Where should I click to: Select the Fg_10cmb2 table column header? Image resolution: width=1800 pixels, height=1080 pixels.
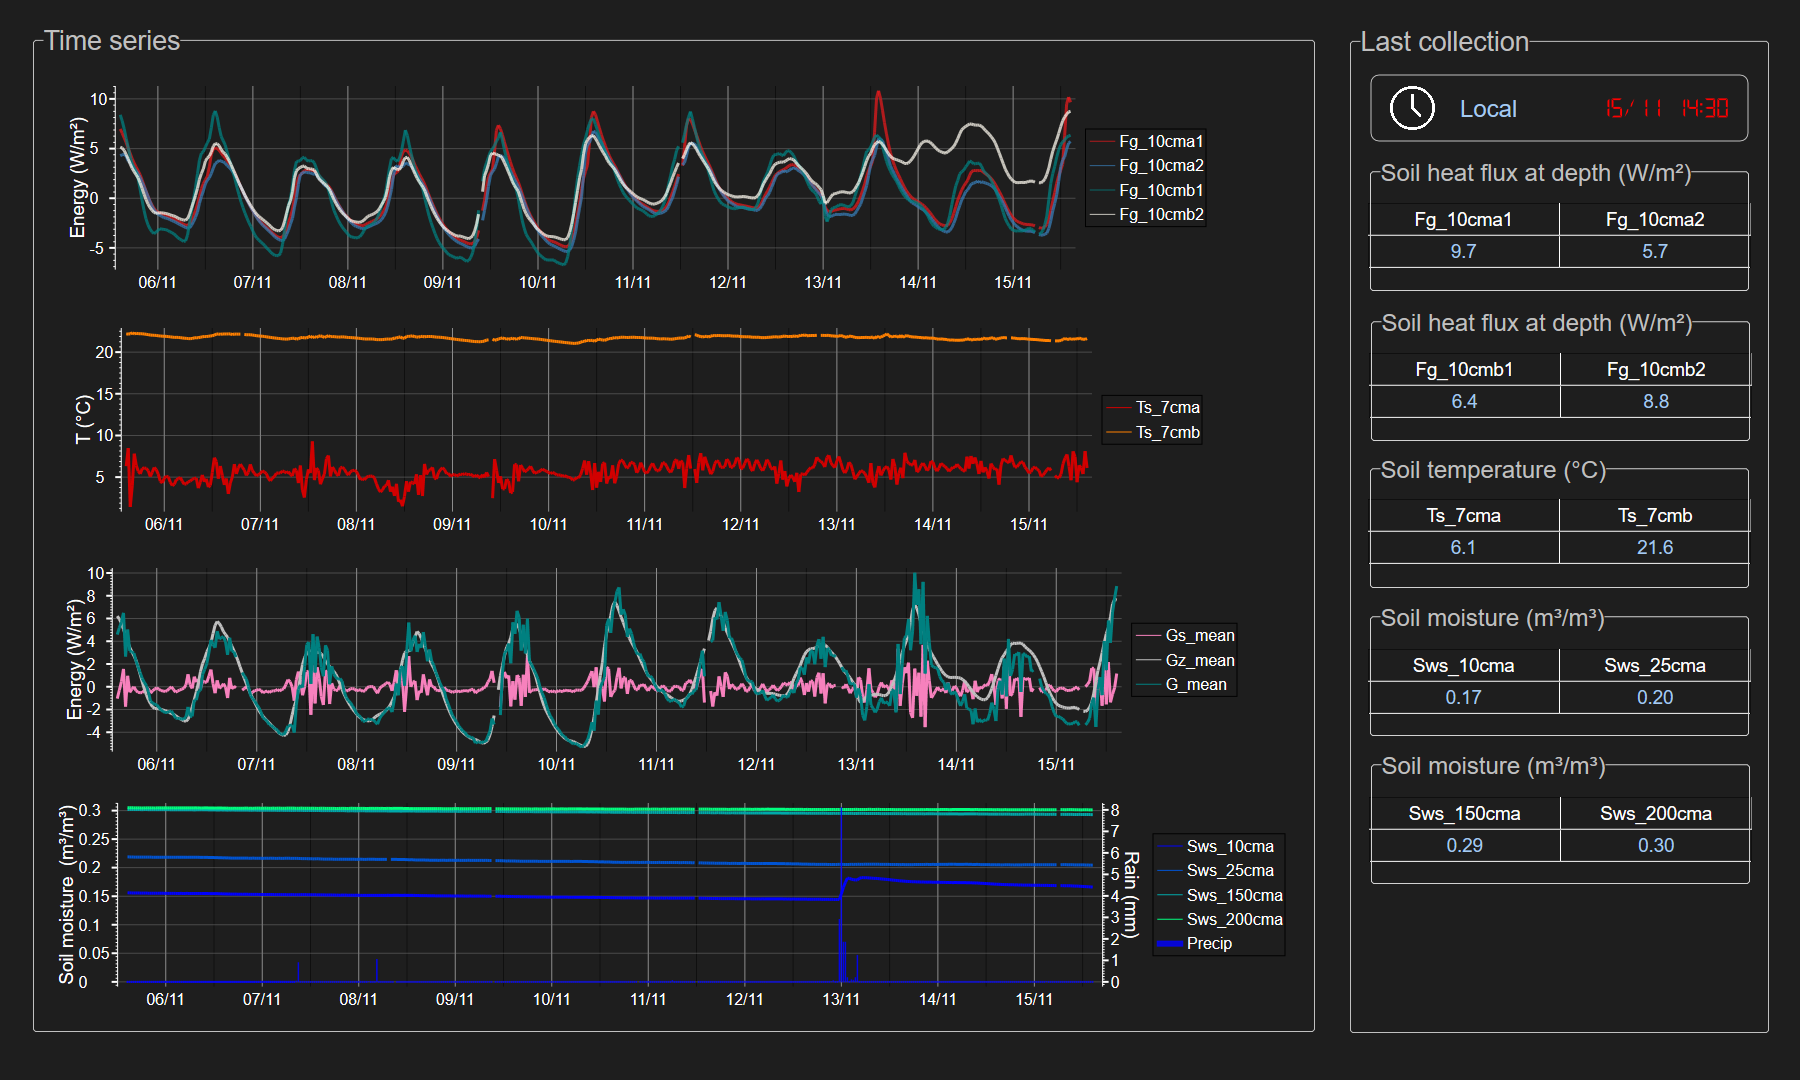(x=1655, y=369)
